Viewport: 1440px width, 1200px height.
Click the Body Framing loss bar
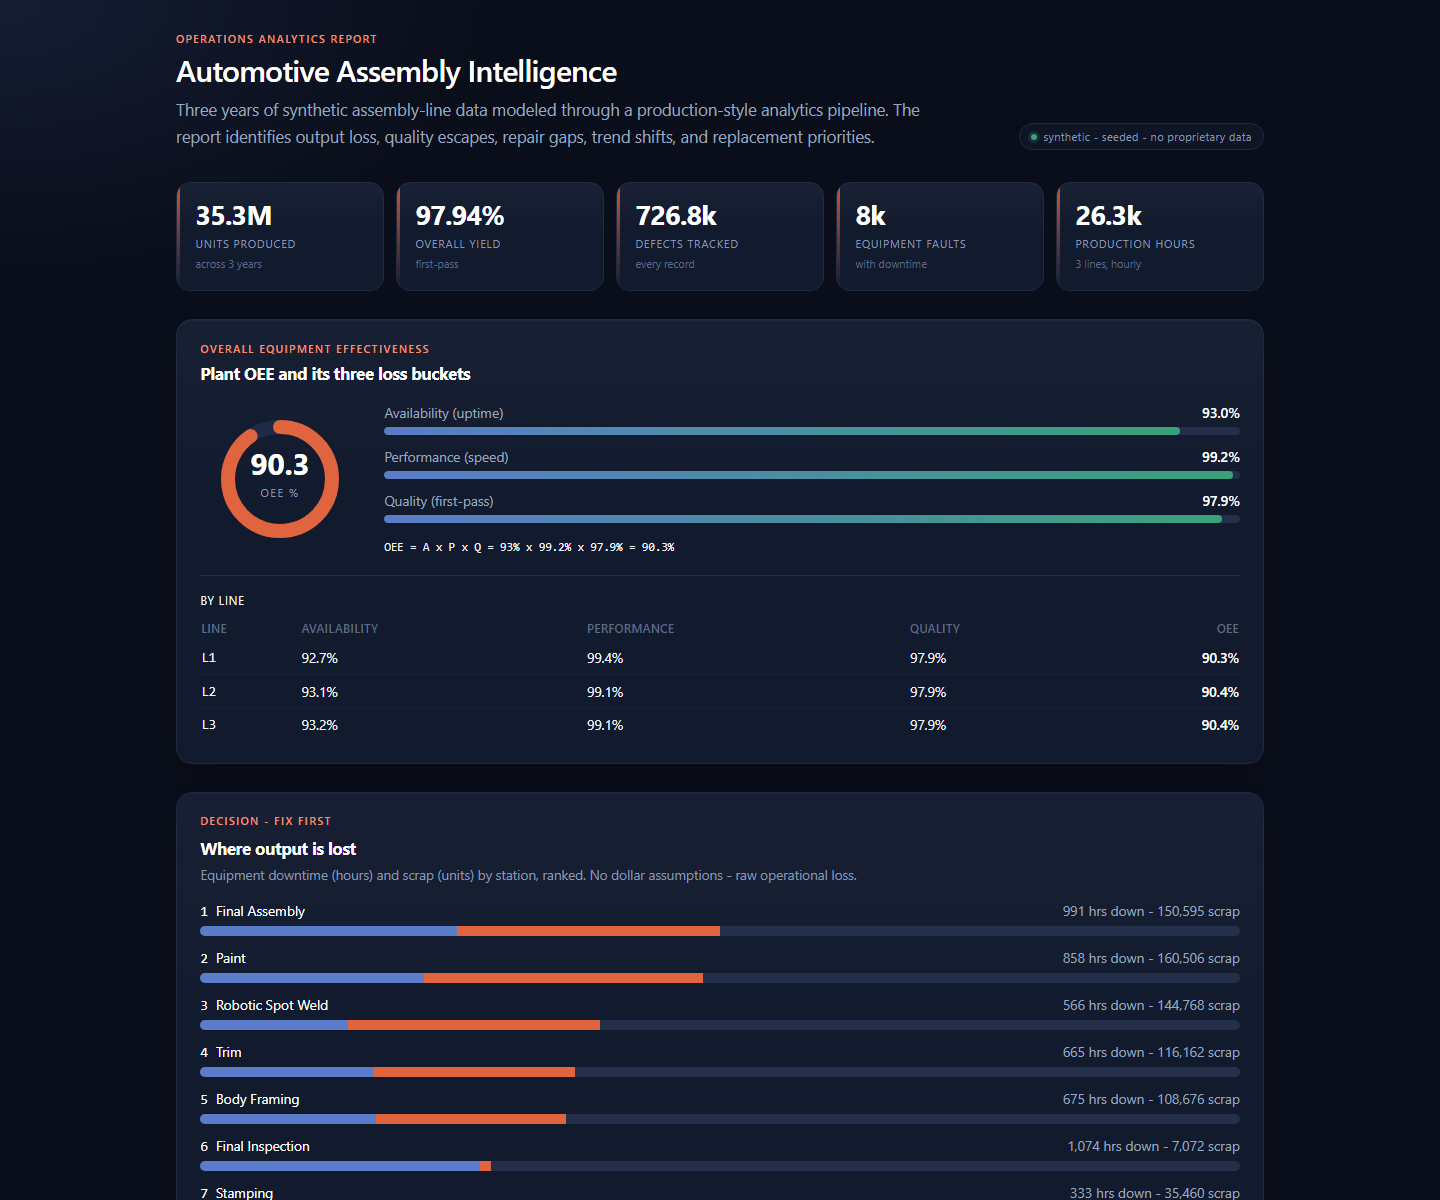tap(720, 1119)
